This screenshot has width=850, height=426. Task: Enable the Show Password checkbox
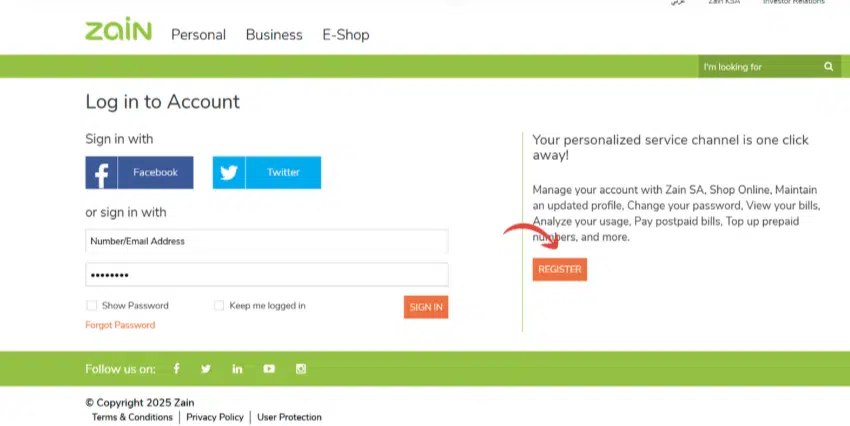(x=92, y=306)
